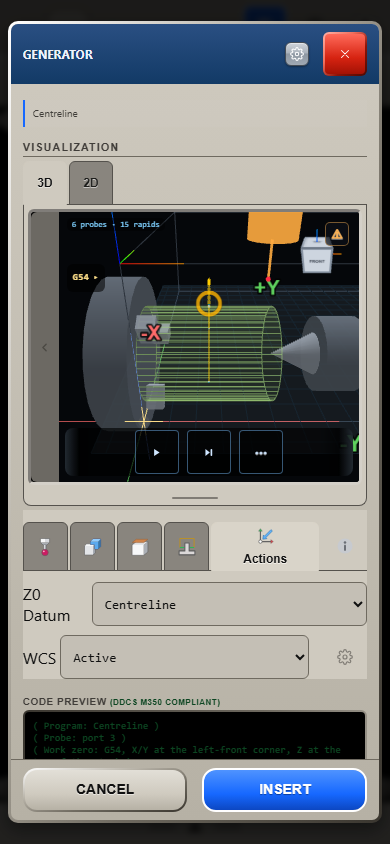Open more simulation options (three dots)
The height and width of the screenshot is (844, 390).
(261, 452)
